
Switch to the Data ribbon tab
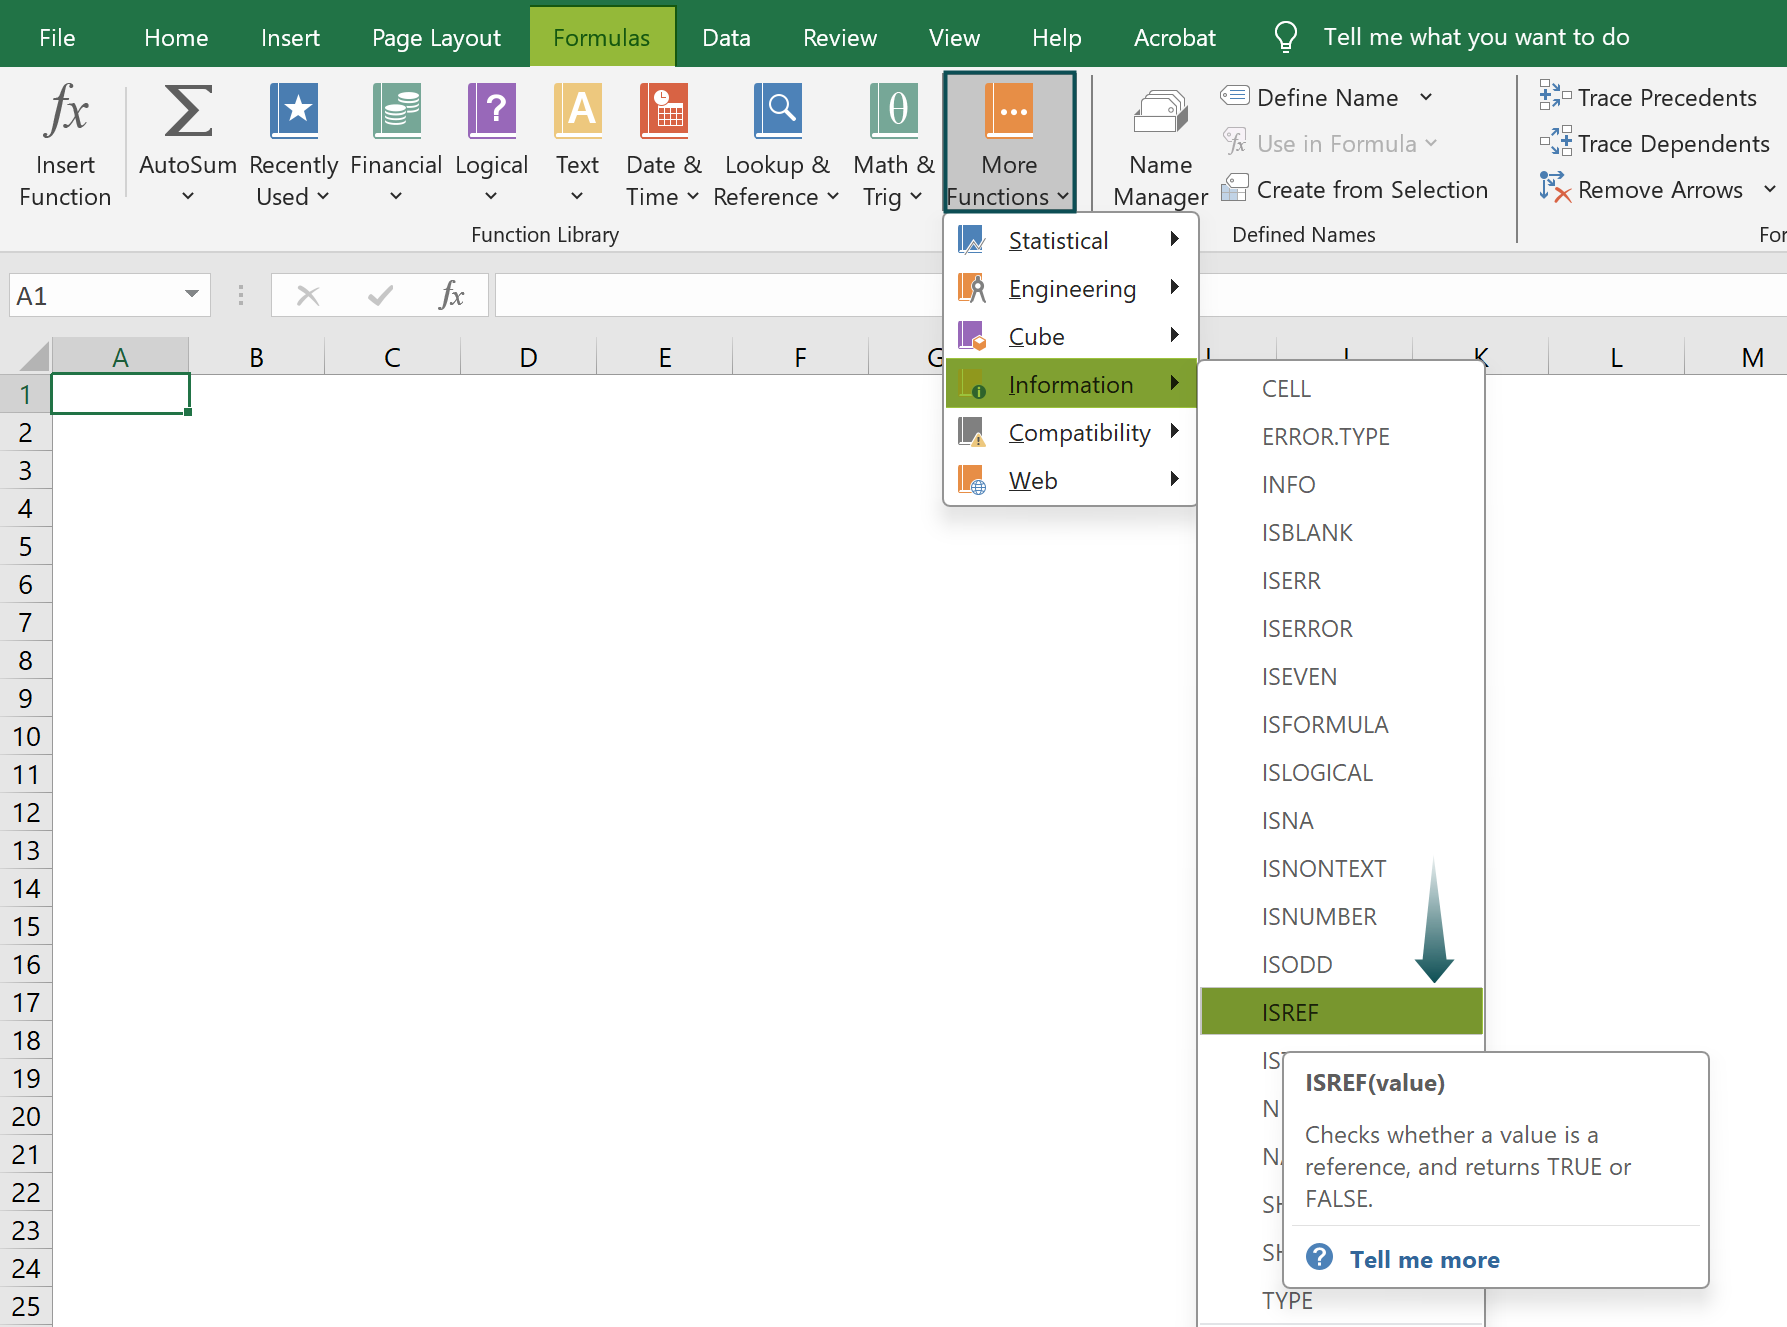(x=726, y=38)
